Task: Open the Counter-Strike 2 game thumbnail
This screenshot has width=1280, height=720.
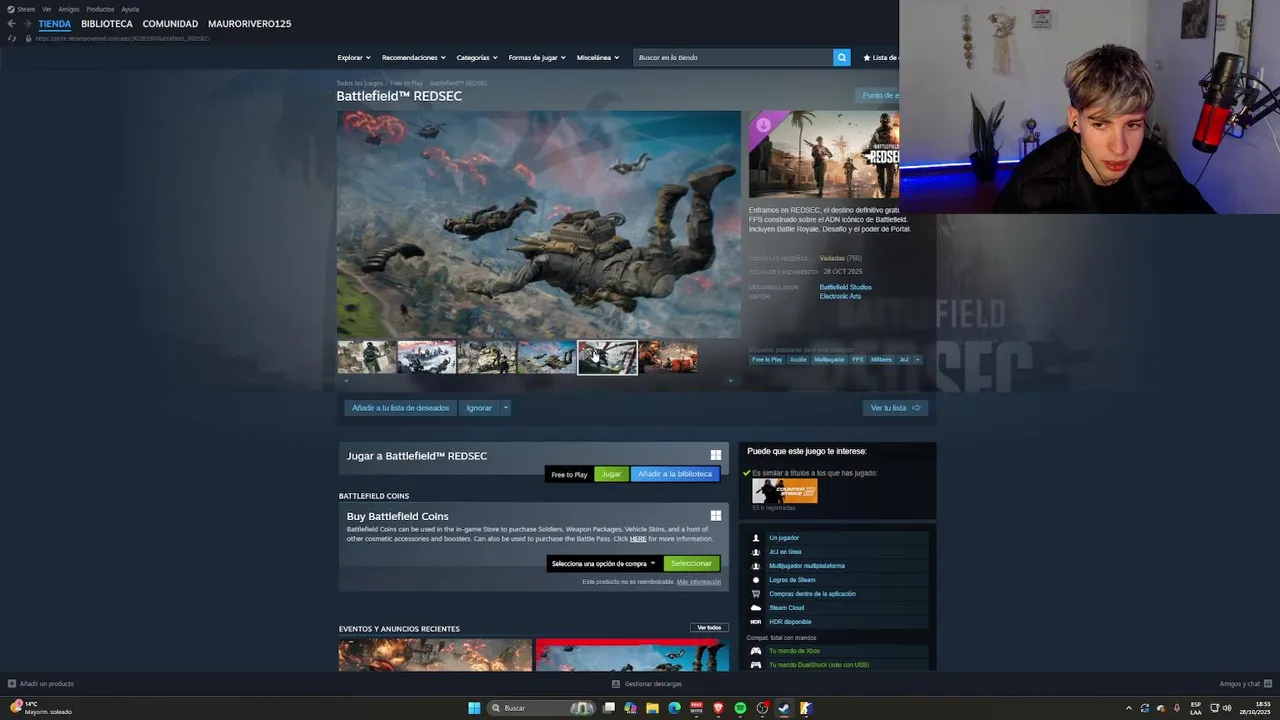Action: coord(785,491)
